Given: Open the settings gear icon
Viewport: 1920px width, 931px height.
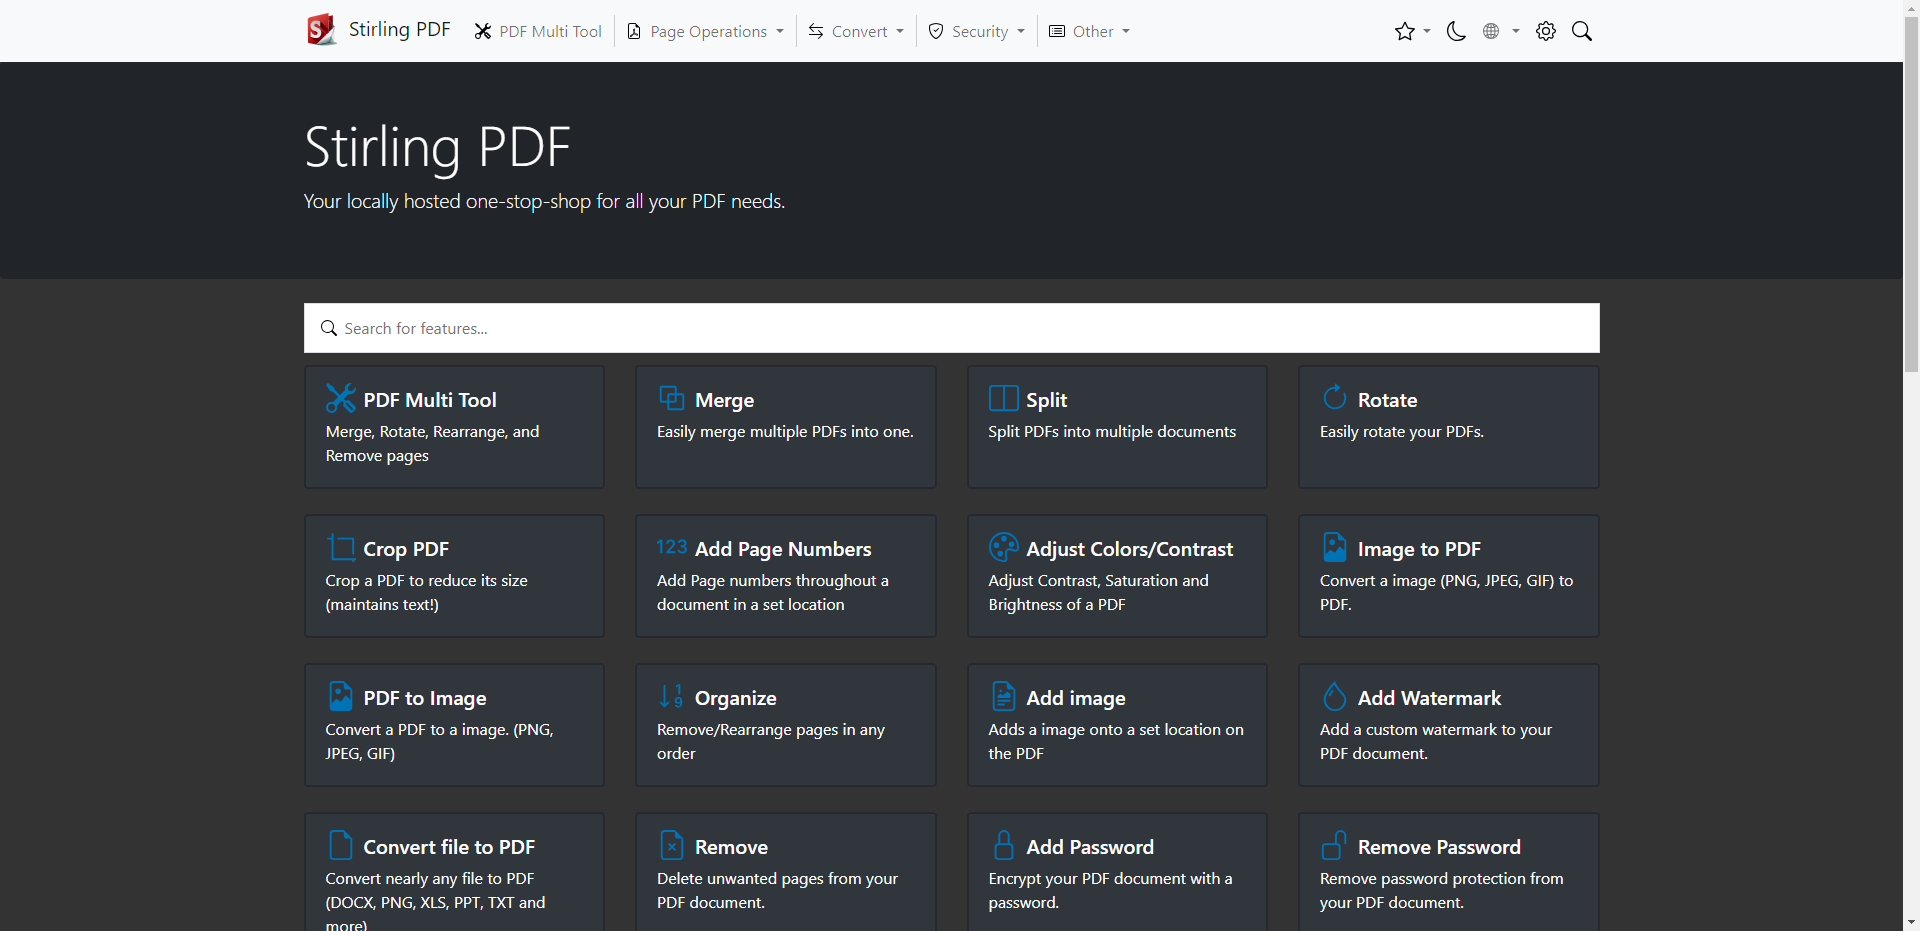Looking at the screenshot, I should tap(1546, 31).
